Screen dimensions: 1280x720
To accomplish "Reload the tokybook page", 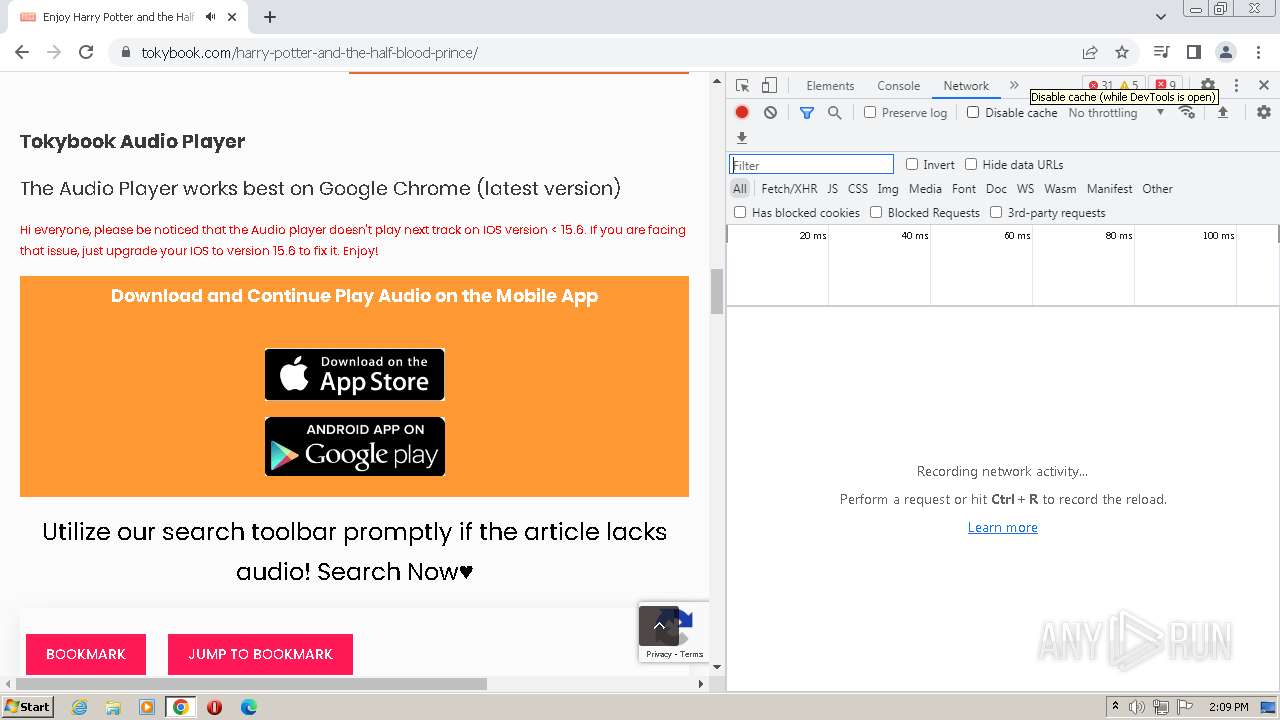I will [86, 52].
